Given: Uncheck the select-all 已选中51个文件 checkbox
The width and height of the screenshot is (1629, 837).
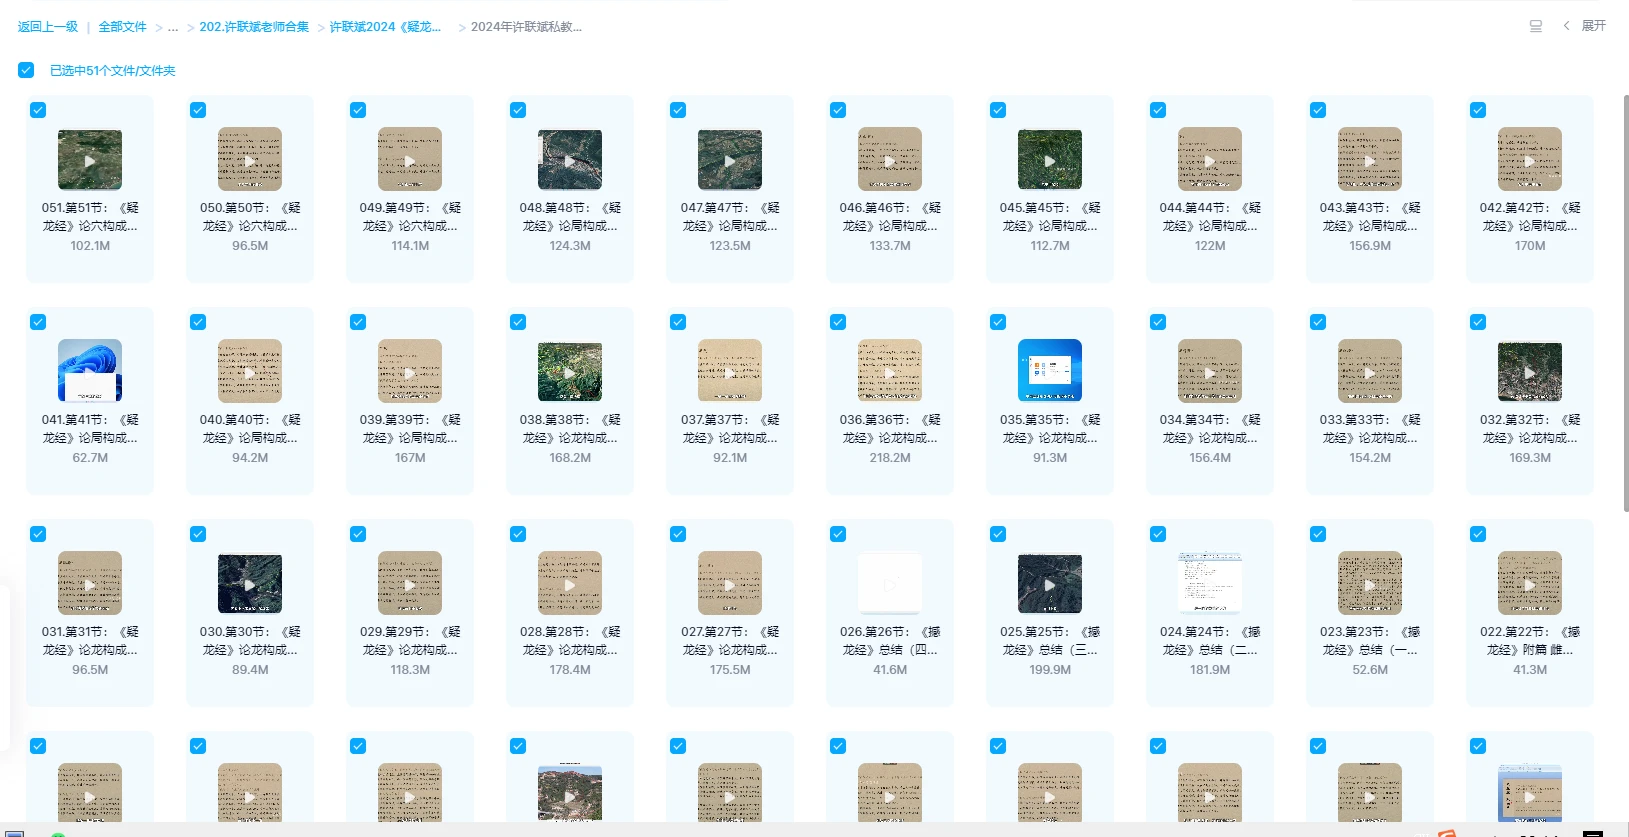Looking at the screenshot, I should tap(26, 70).
